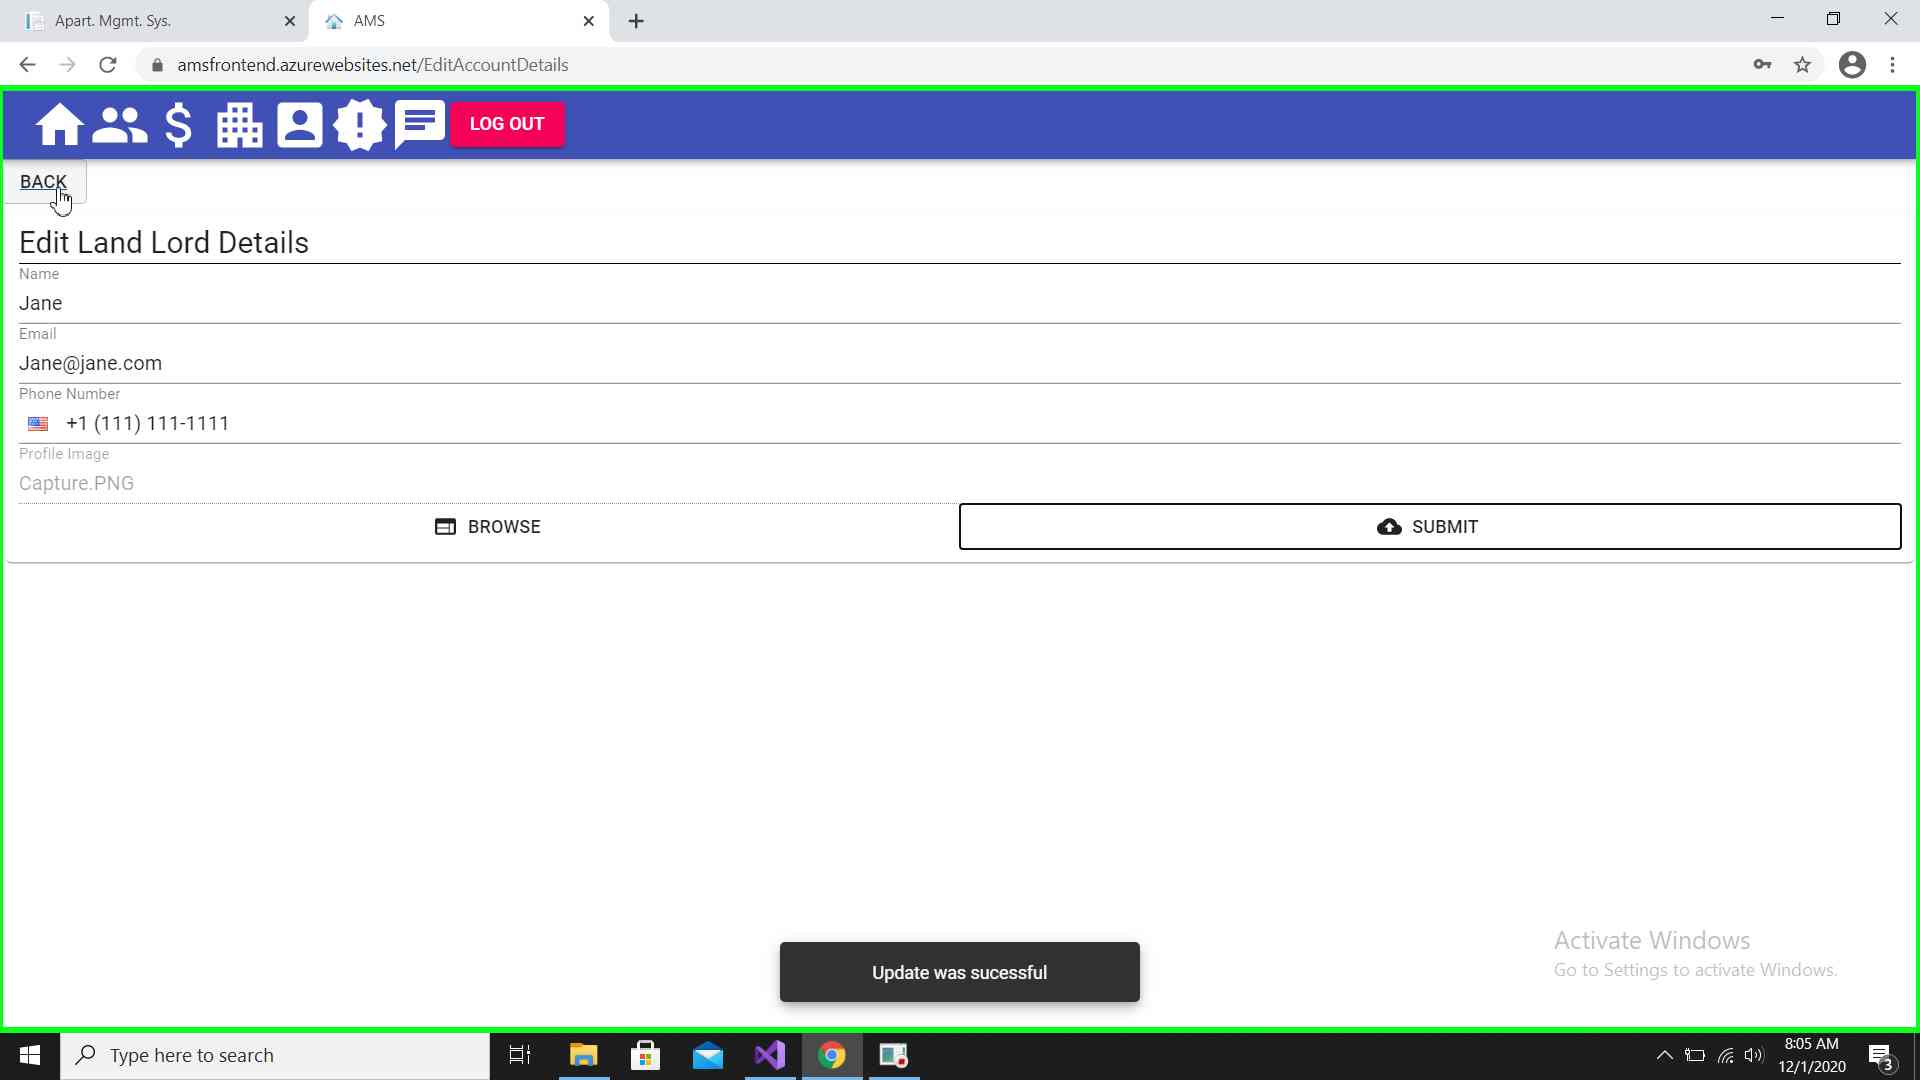Open Microsoft Store from the taskbar
This screenshot has width=1920, height=1080.
point(645,1055)
